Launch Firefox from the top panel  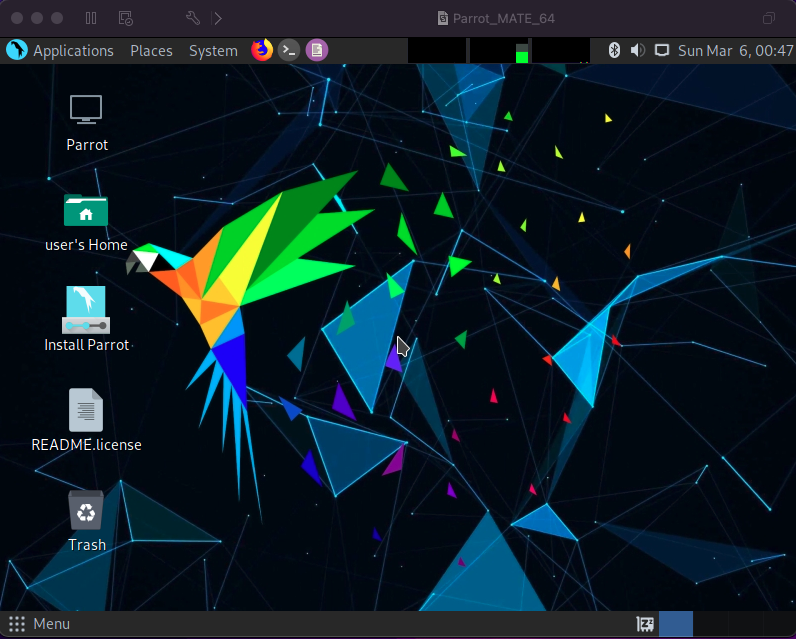[x=262, y=50]
